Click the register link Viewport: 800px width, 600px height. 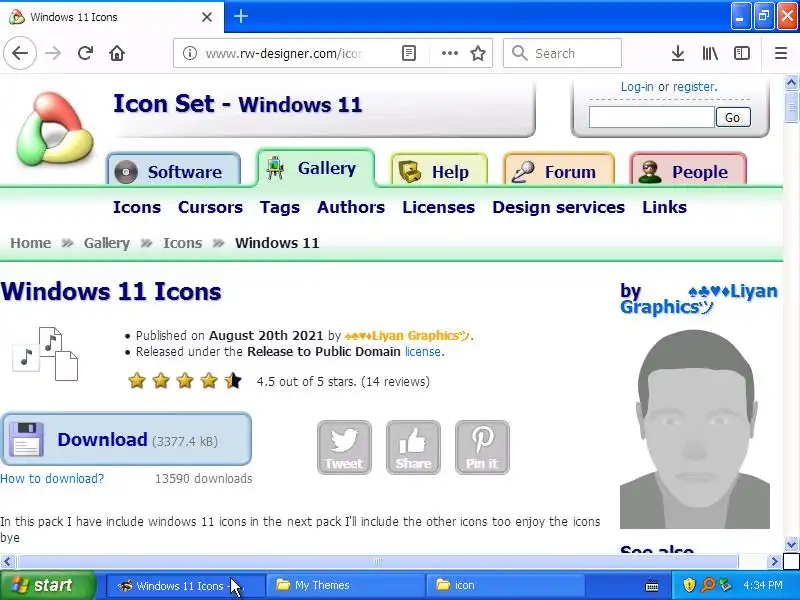coord(695,87)
